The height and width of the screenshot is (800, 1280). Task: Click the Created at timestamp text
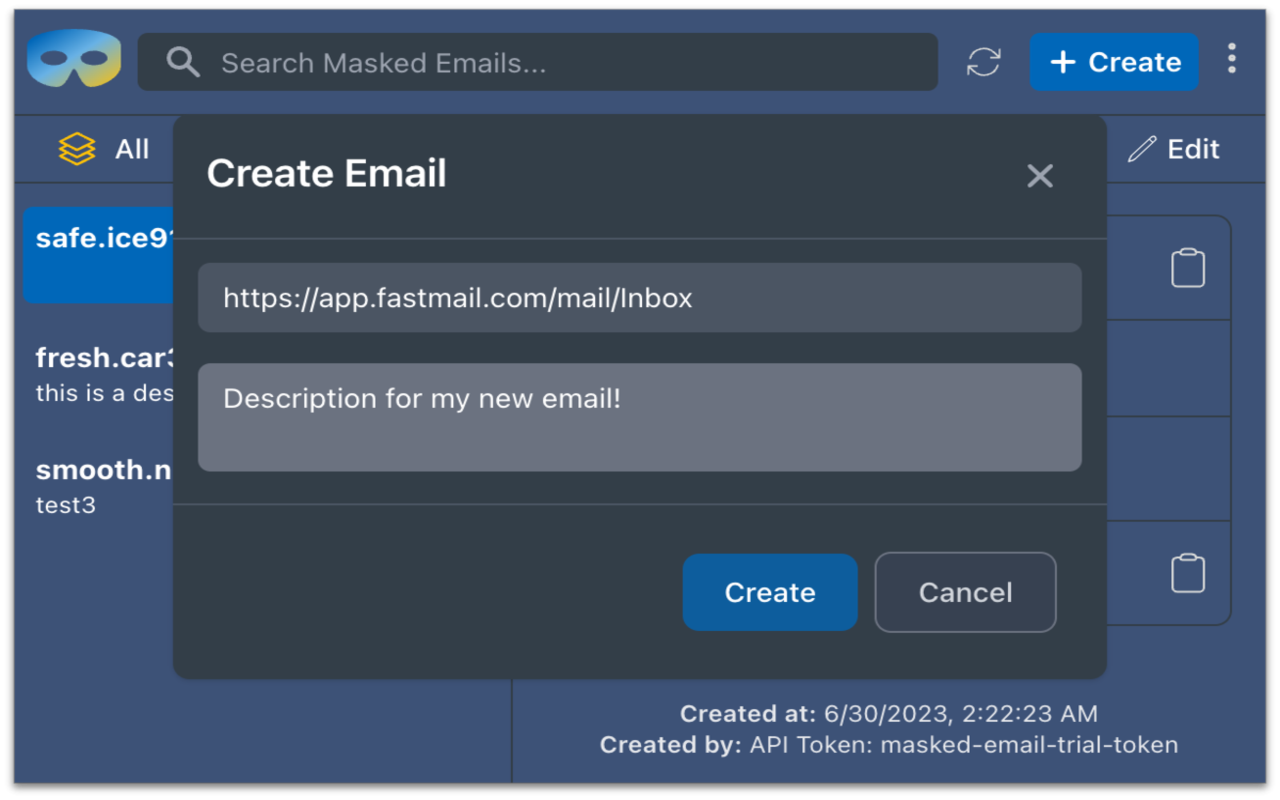coord(889,714)
